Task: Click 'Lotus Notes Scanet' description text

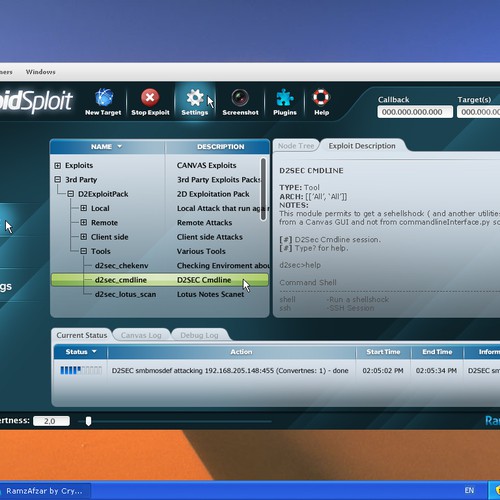Action: (210, 294)
